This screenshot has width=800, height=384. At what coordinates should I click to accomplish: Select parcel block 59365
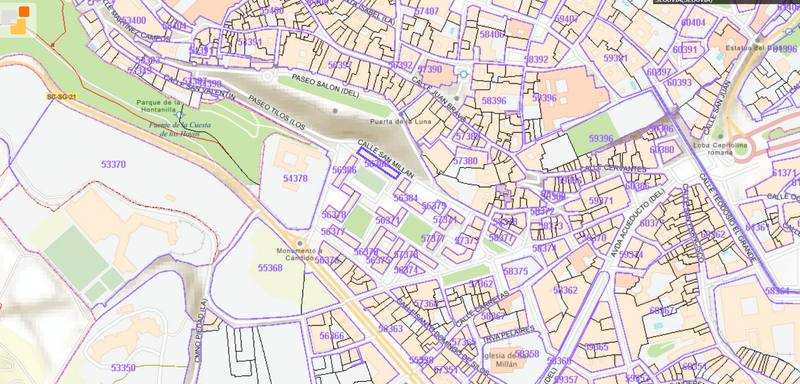[596, 347]
